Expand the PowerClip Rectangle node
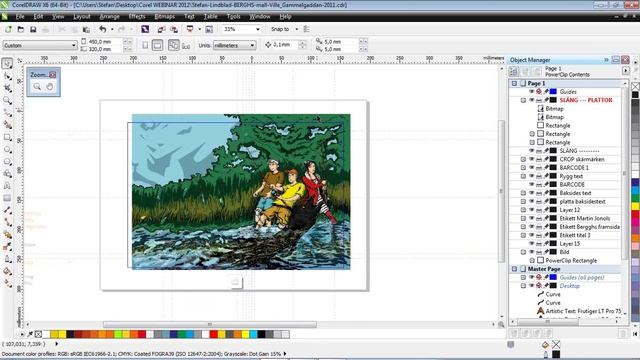Viewport: 640px width, 360px height. [x=532, y=260]
